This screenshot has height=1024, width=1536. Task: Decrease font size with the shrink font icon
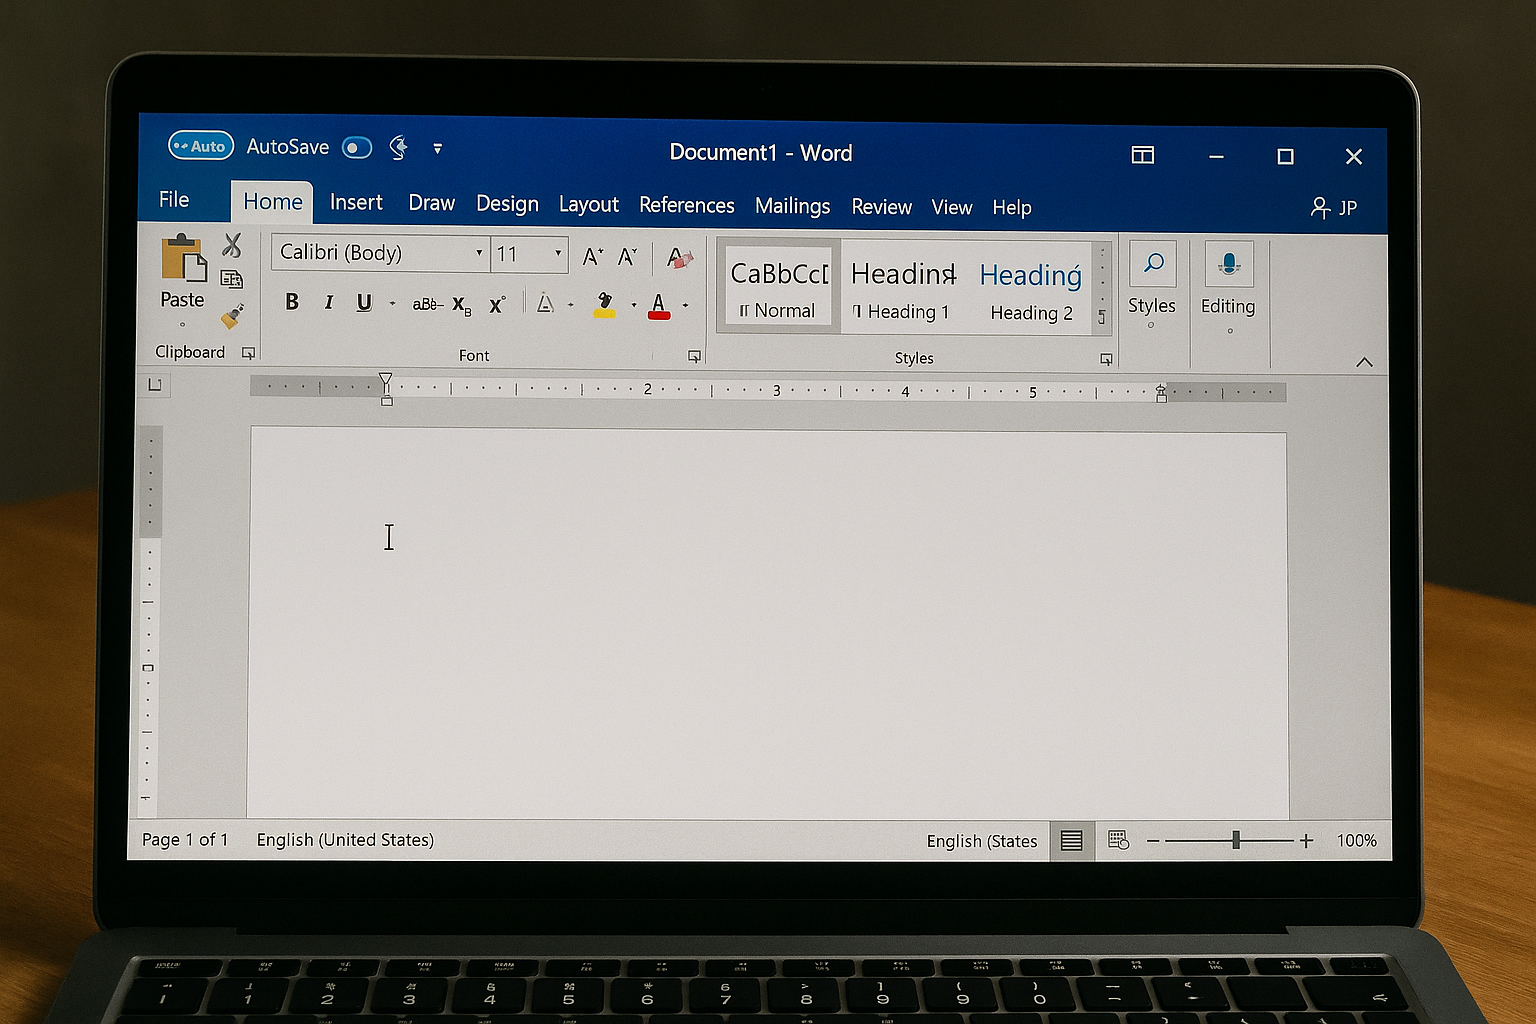coord(627,256)
